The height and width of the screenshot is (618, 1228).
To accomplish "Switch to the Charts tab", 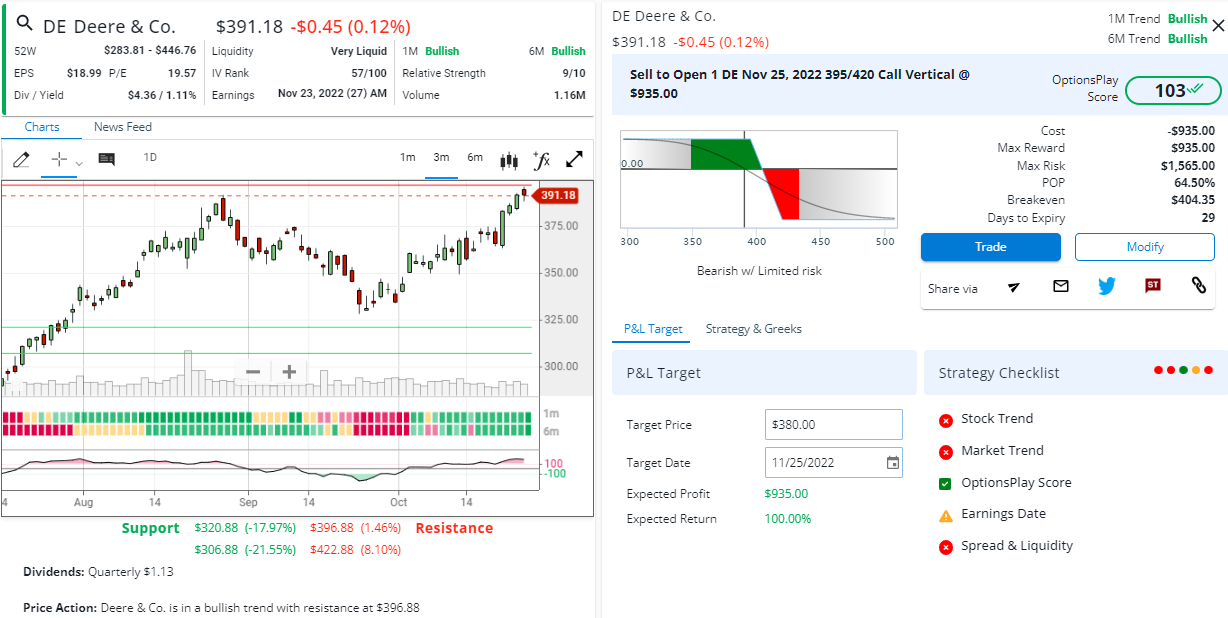I will tap(42, 127).
